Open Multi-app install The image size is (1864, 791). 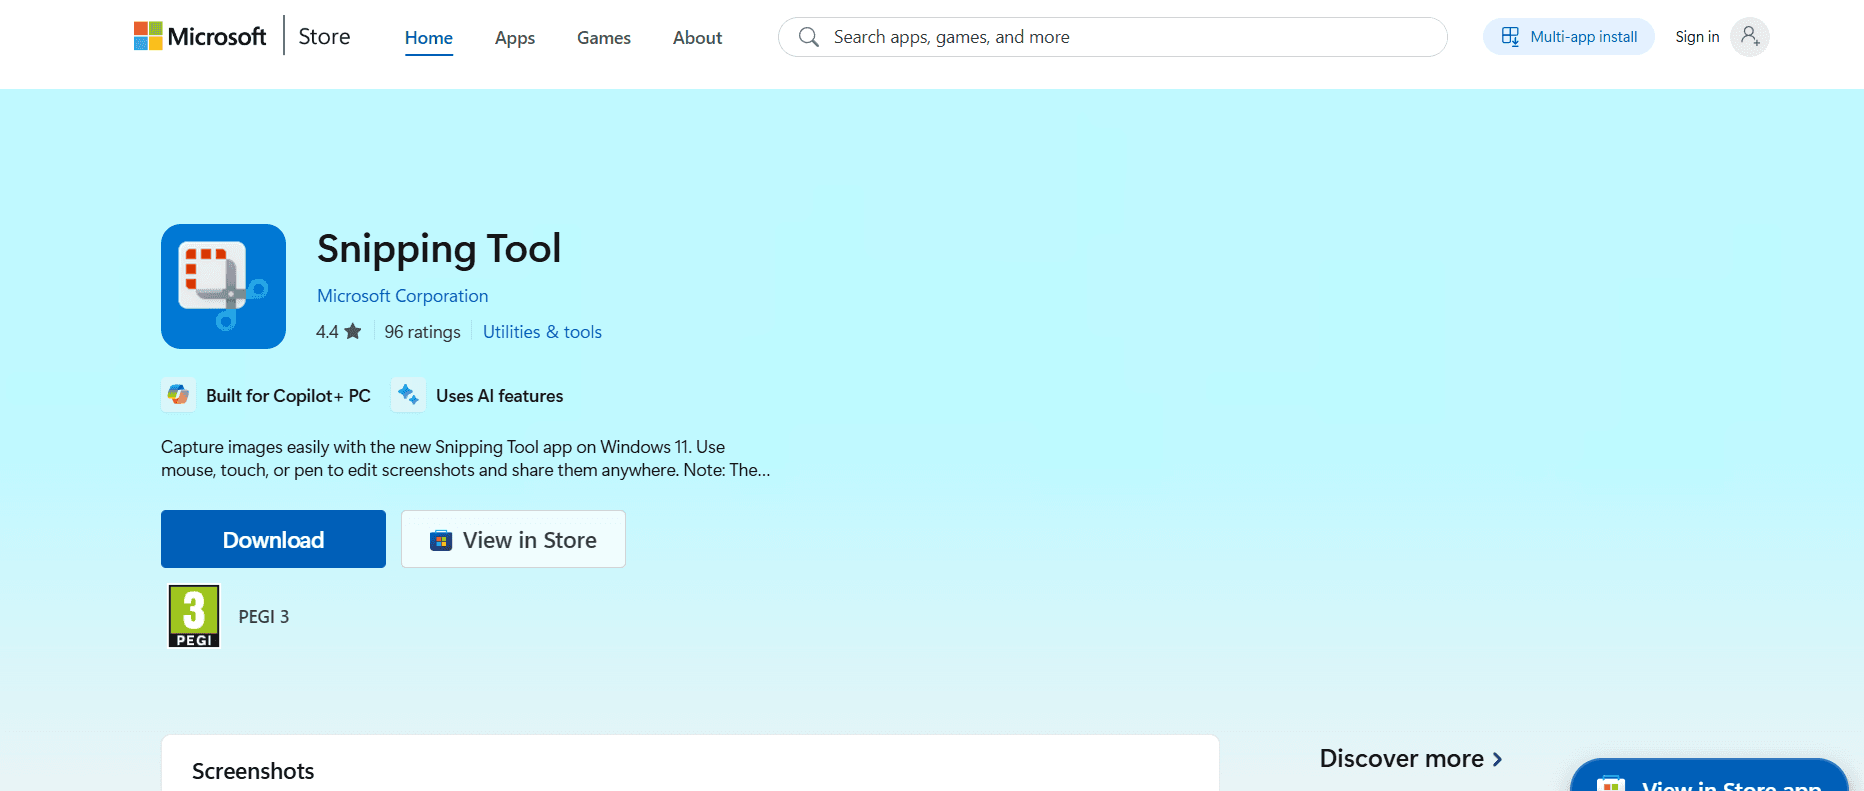point(1568,37)
